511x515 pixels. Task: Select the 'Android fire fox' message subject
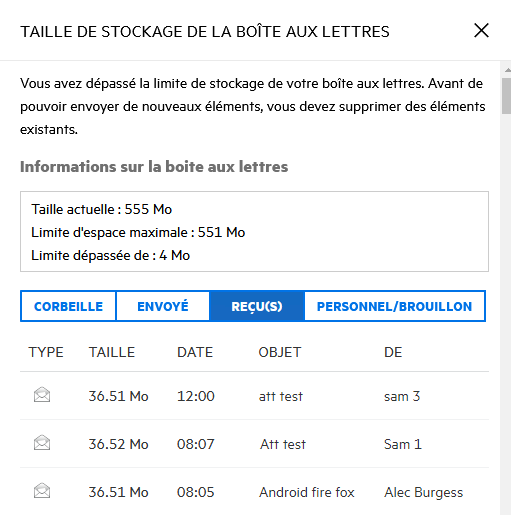pos(307,492)
